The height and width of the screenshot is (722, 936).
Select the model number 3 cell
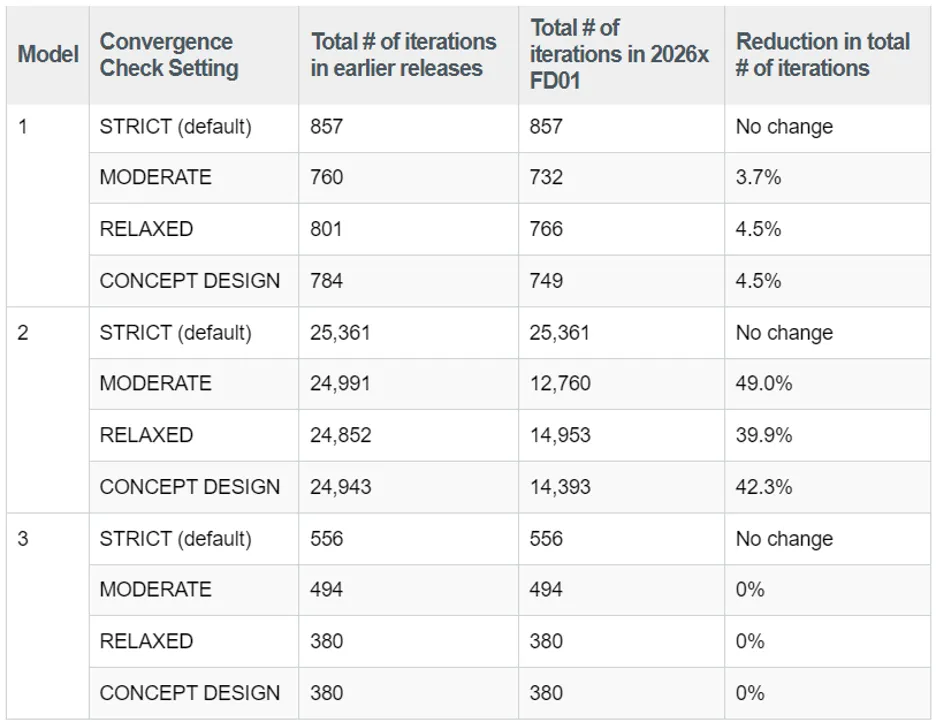23,539
